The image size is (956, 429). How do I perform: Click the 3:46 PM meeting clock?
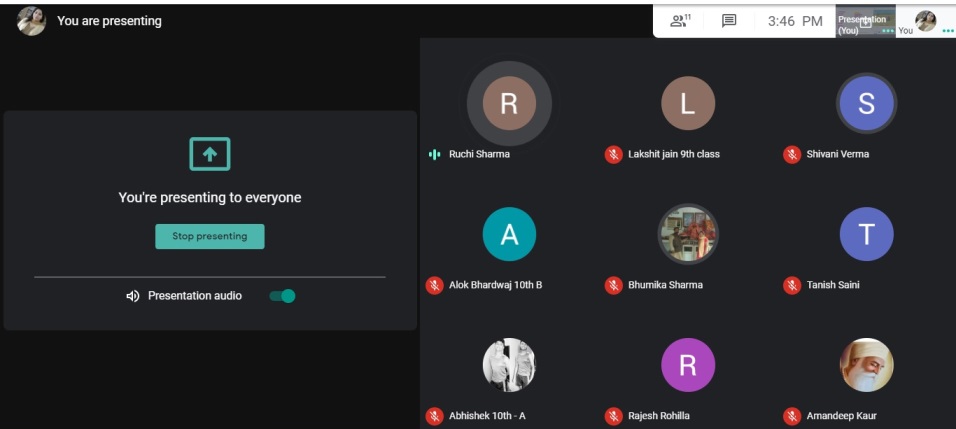coord(795,21)
